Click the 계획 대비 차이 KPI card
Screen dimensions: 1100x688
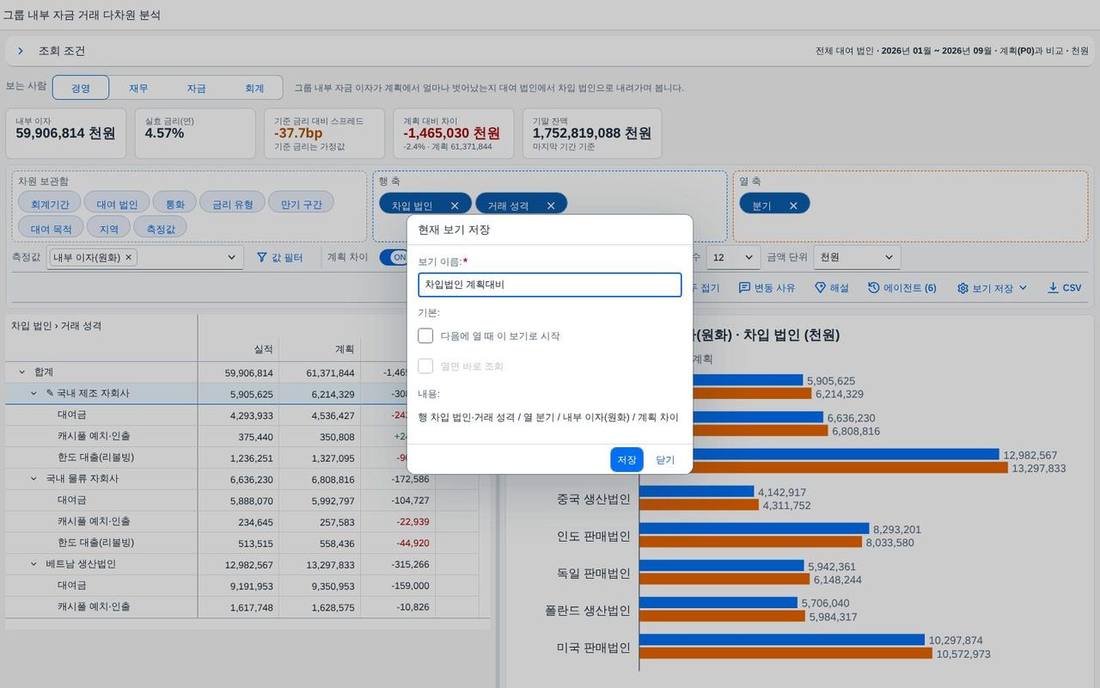(453, 133)
